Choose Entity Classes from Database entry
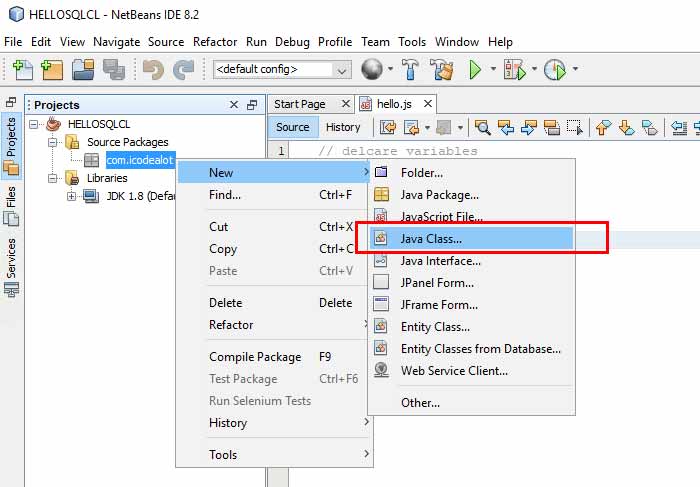The height and width of the screenshot is (487, 700). click(471, 349)
